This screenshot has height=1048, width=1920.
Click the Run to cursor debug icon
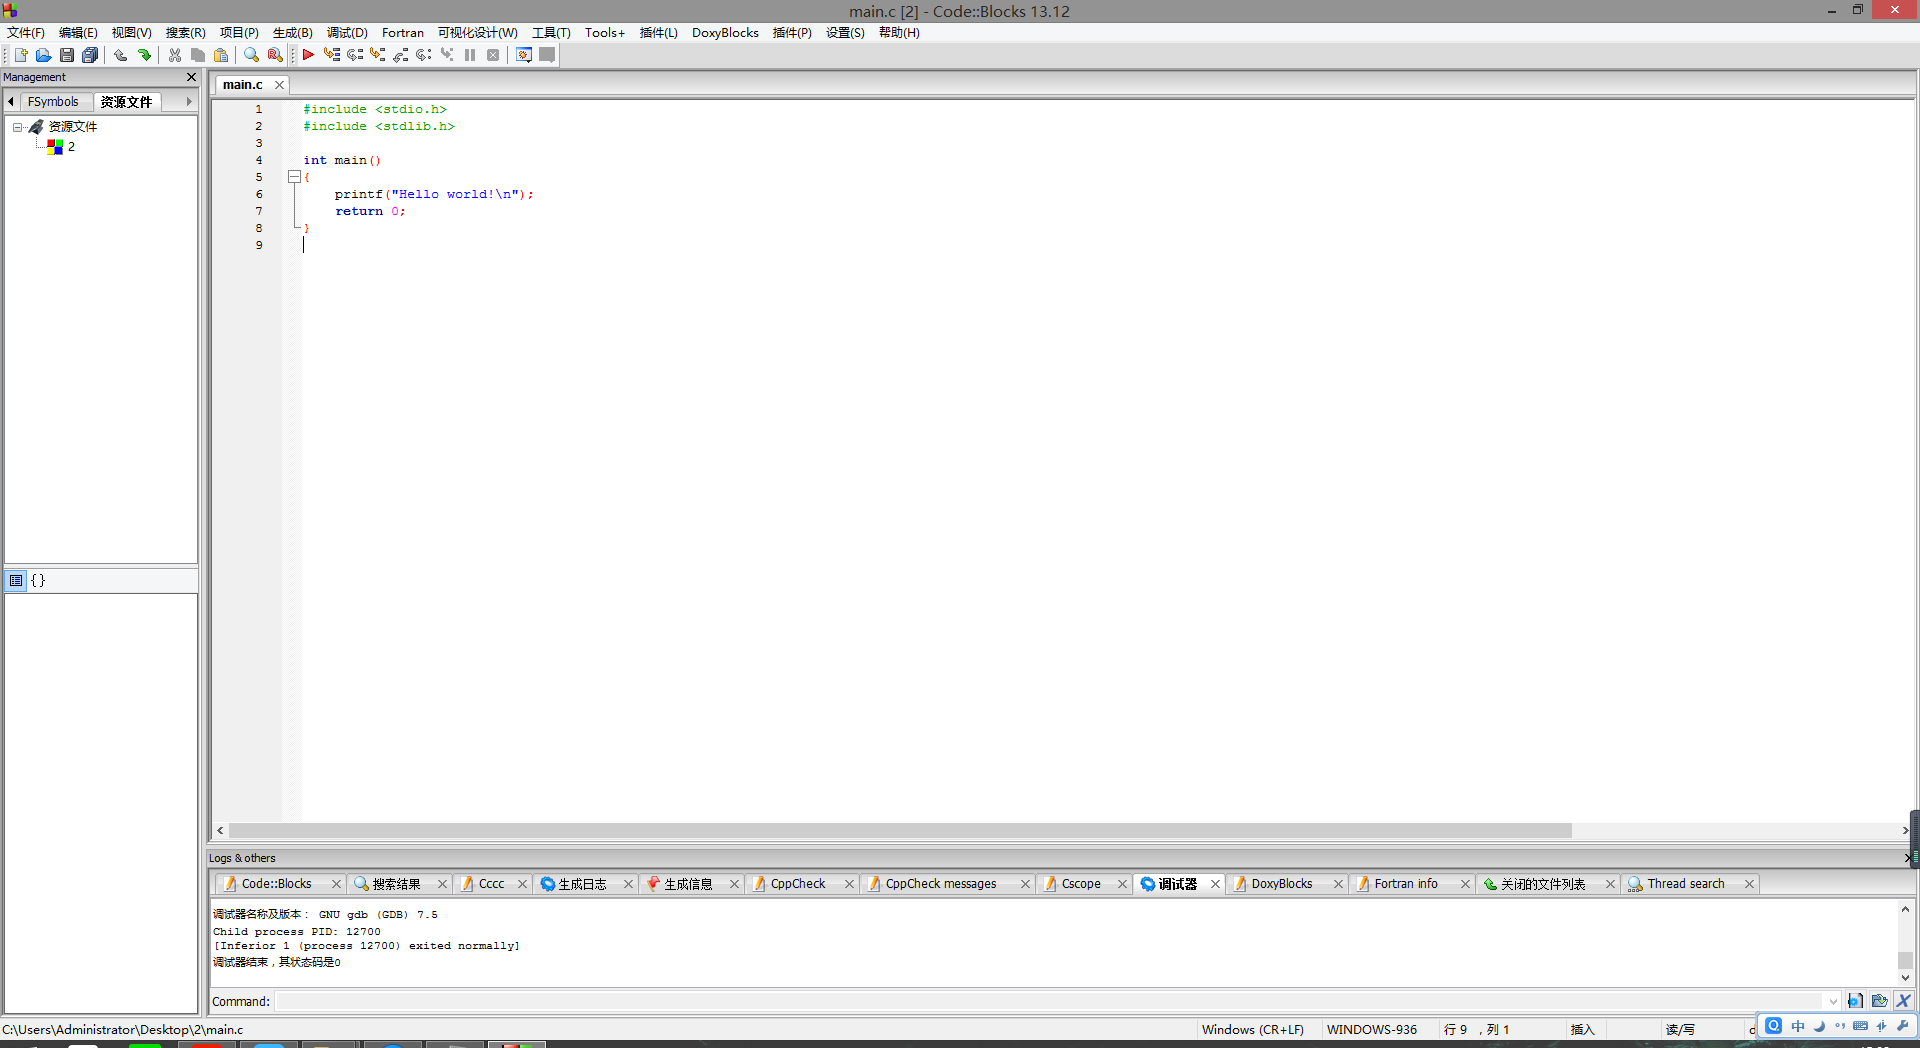(332, 55)
